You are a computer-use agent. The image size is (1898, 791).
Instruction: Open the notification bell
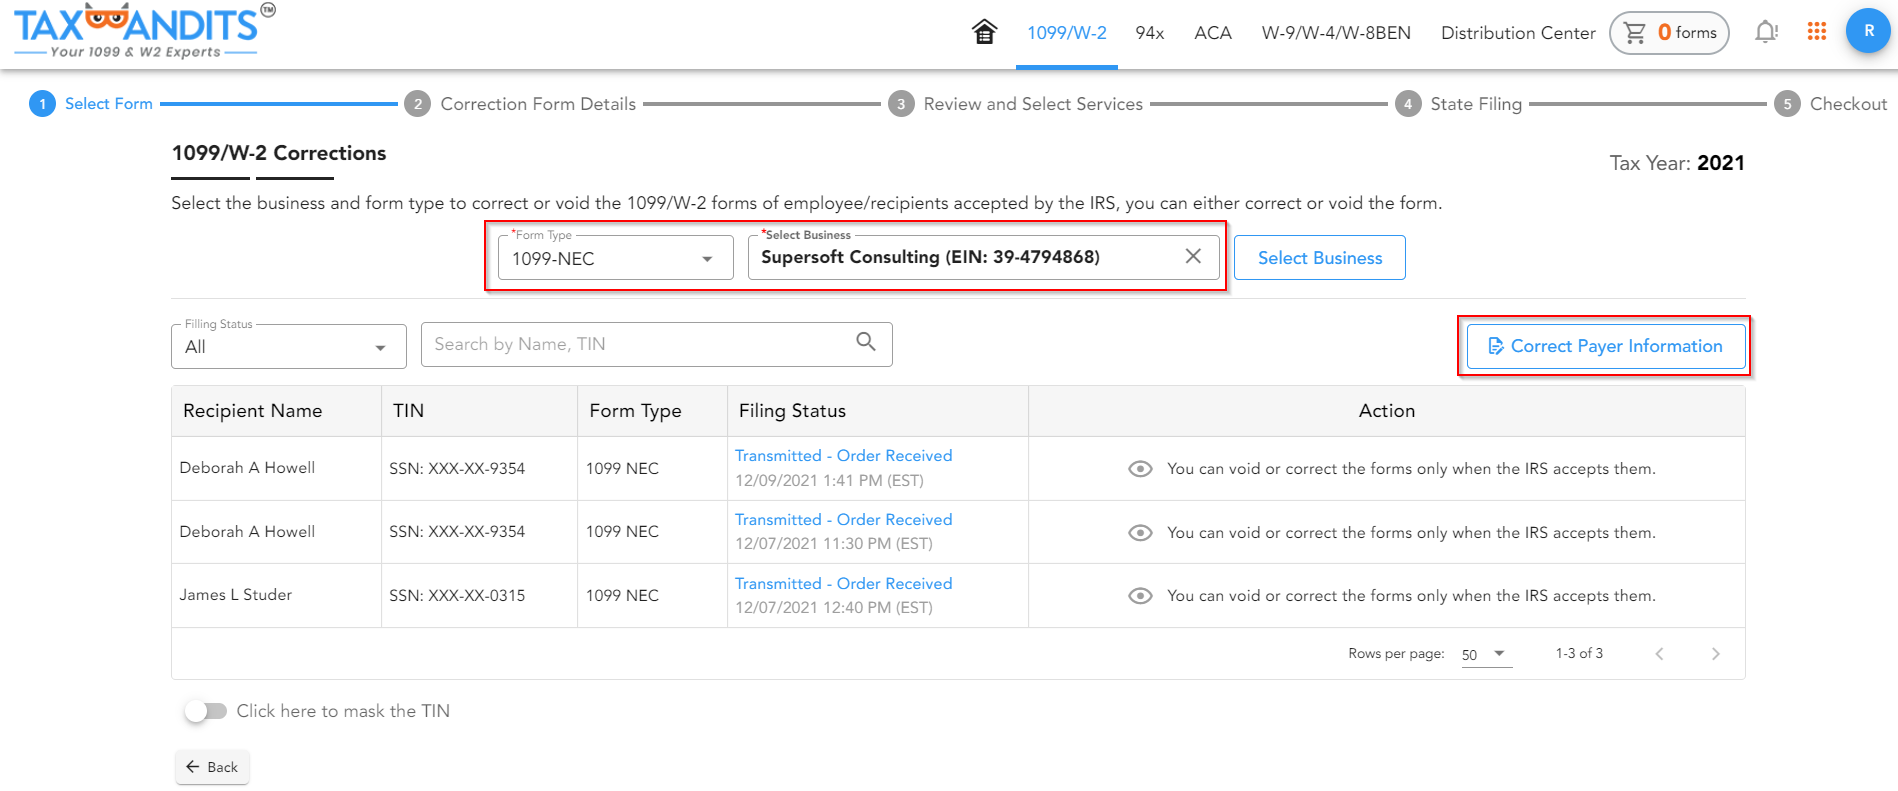(x=1767, y=32)
